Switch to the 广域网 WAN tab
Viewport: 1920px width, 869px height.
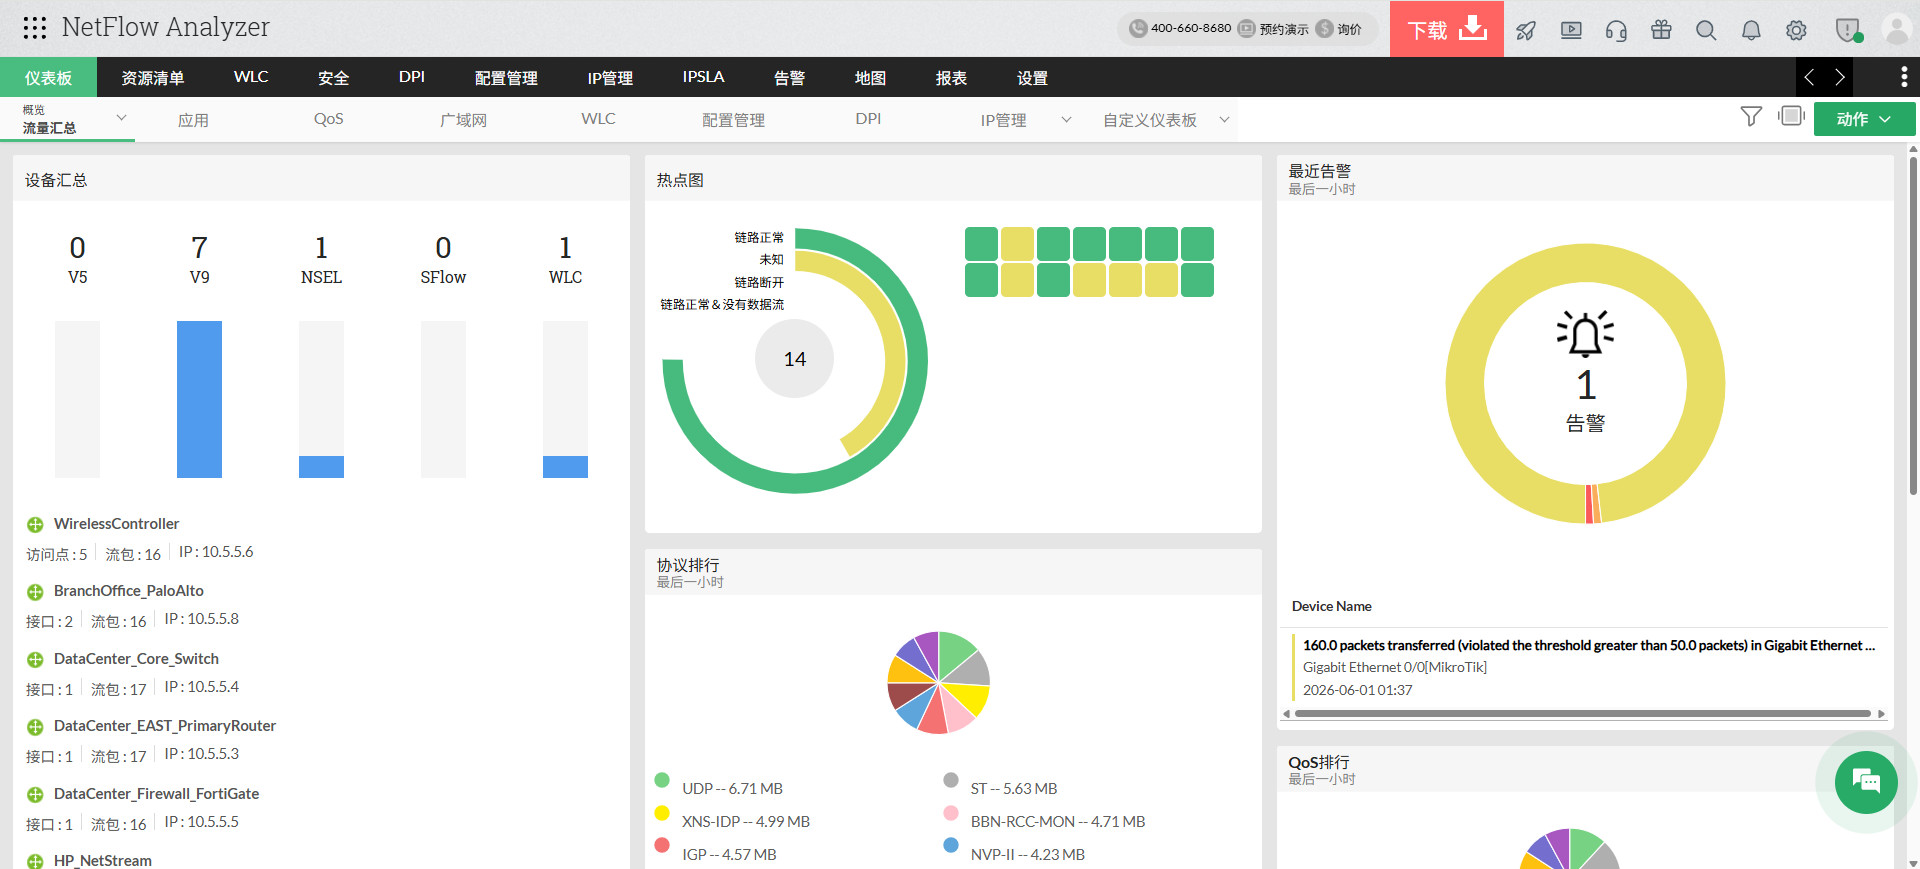463,120
